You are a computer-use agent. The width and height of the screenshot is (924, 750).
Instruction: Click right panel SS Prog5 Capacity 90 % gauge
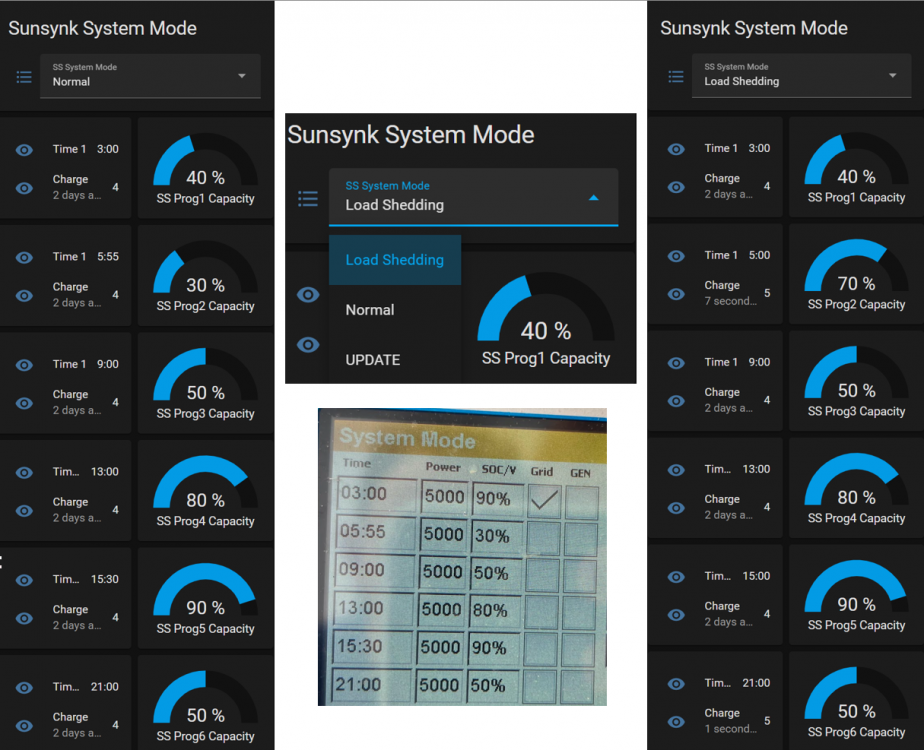tap(856, 594)
